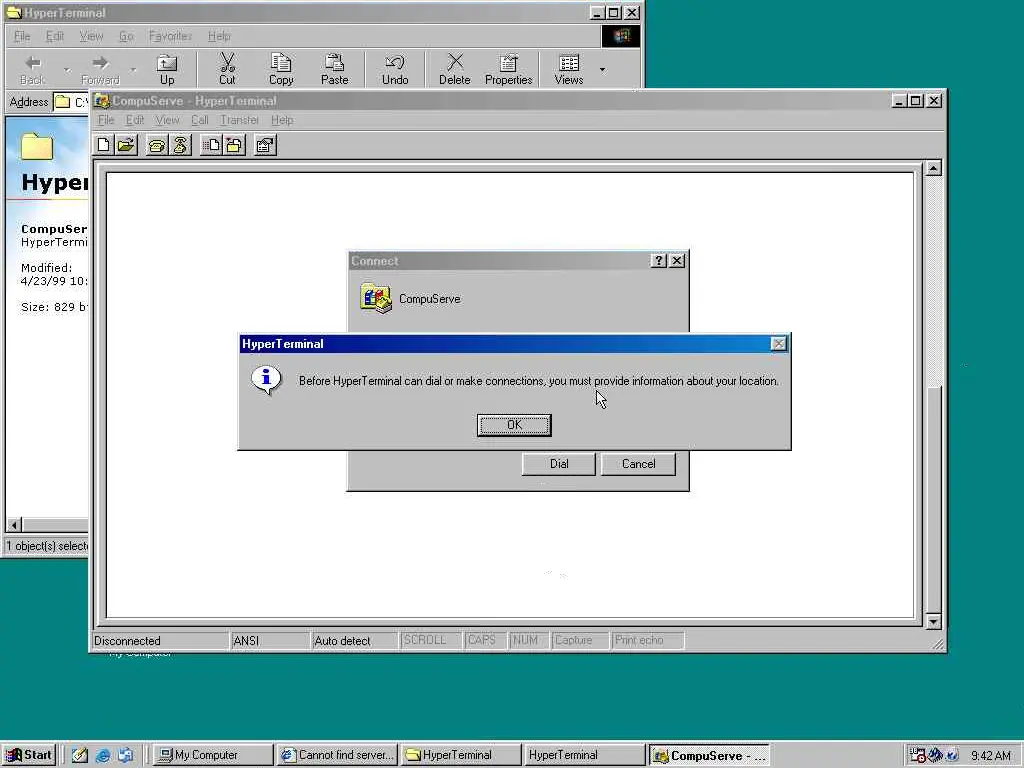Click the scroll up arrow in terminal window
The image size is (1024, 768).
pos(934,168)
